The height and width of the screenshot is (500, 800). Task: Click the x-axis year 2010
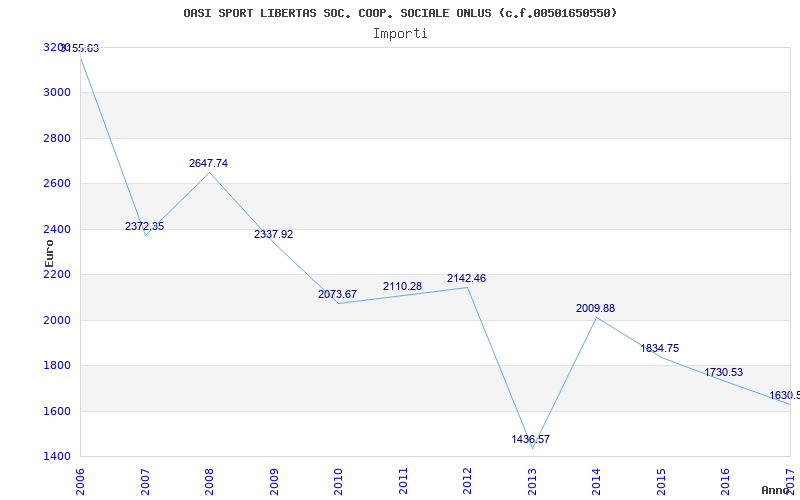pos(338,482)
